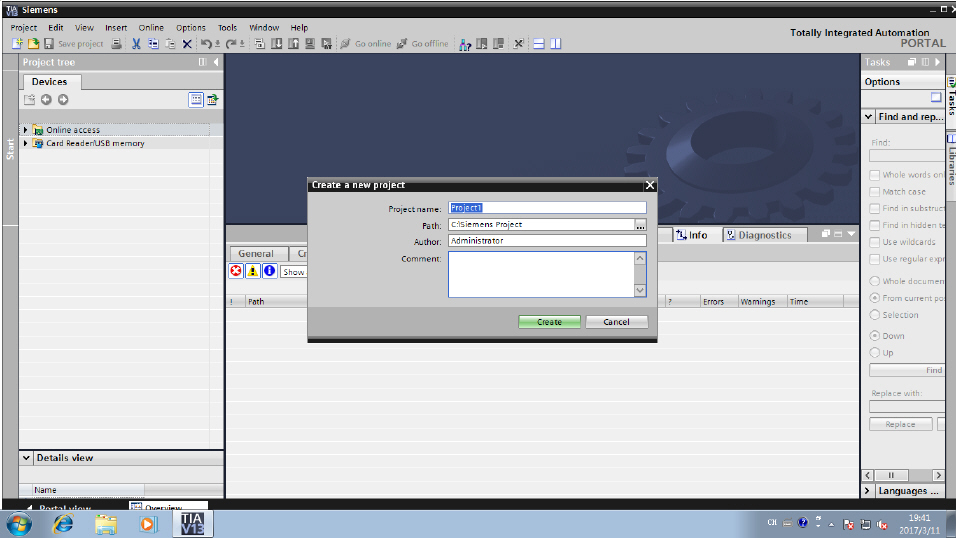Open the Edit menu

click(x=56, y=27)
